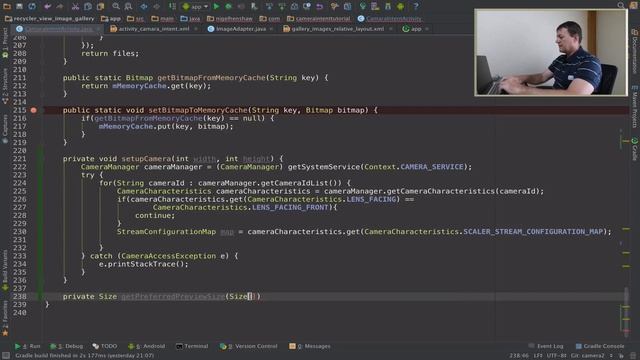Collapse the setBitmapToMemoryCache method fold marker
Screen dimensions: 640x360
42,110
